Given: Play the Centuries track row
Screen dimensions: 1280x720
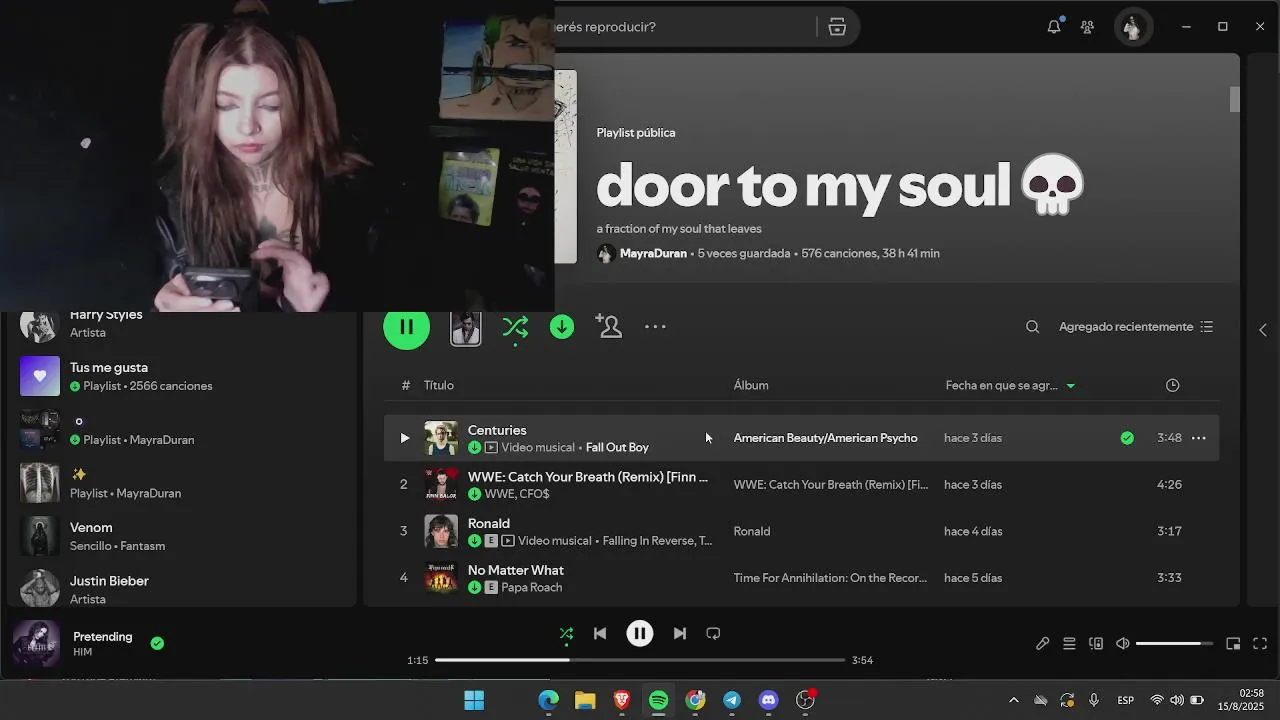Looking at the screenshot, I should tap(404, 438).
